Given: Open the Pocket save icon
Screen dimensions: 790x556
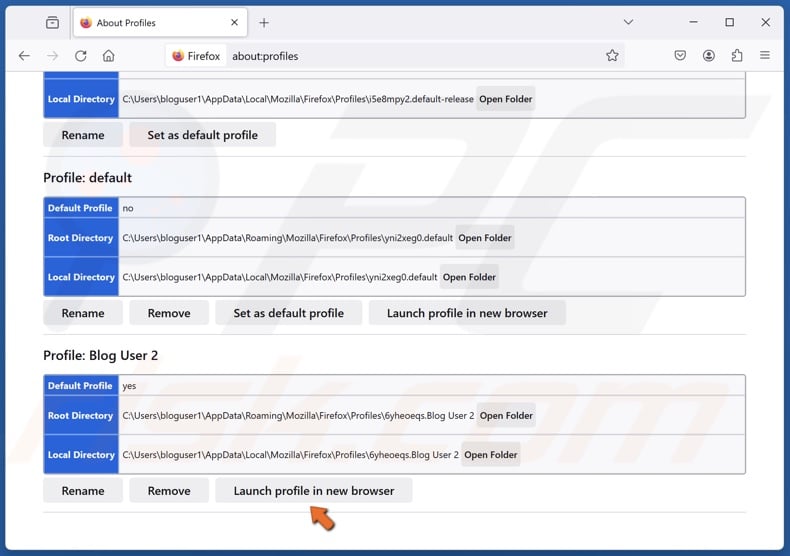Looking at the screenshot, I should [x=680, y=55].
